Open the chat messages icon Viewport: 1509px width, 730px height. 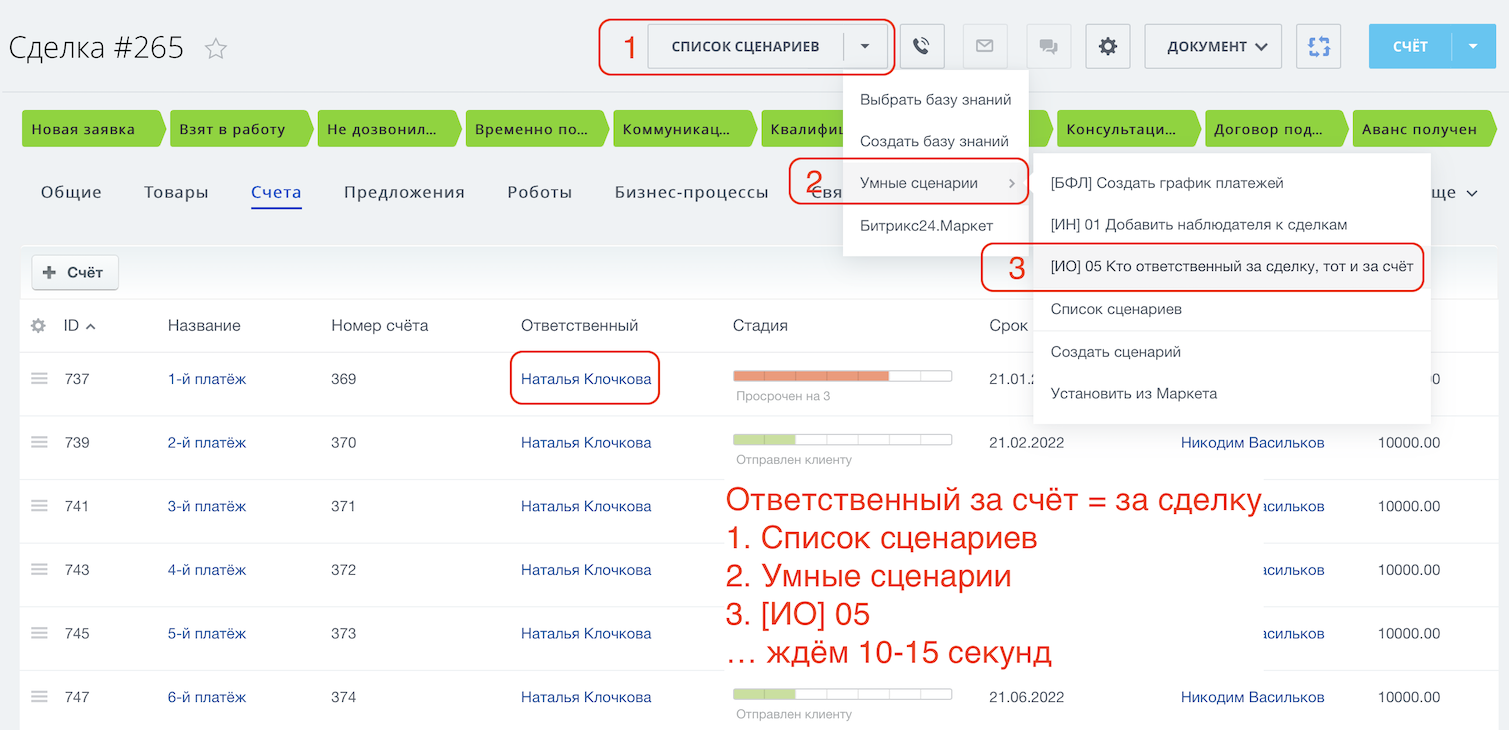click(1047, 46)
